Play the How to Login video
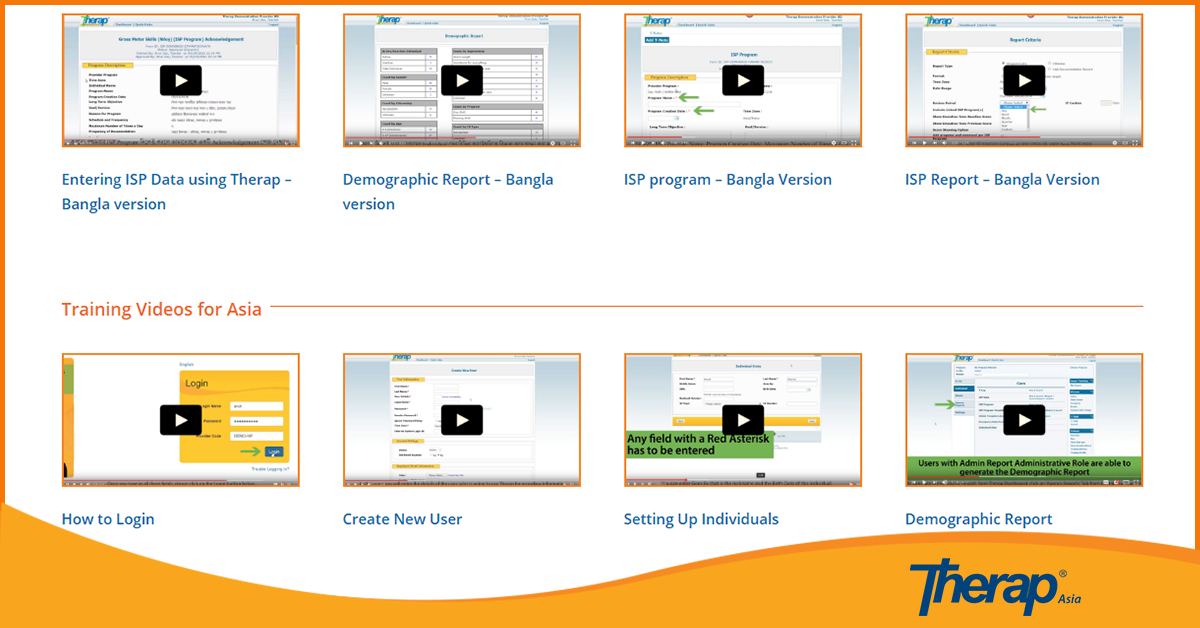This screenshot has width=1200, height=628. pyautogui.click(x=180, y=420)
